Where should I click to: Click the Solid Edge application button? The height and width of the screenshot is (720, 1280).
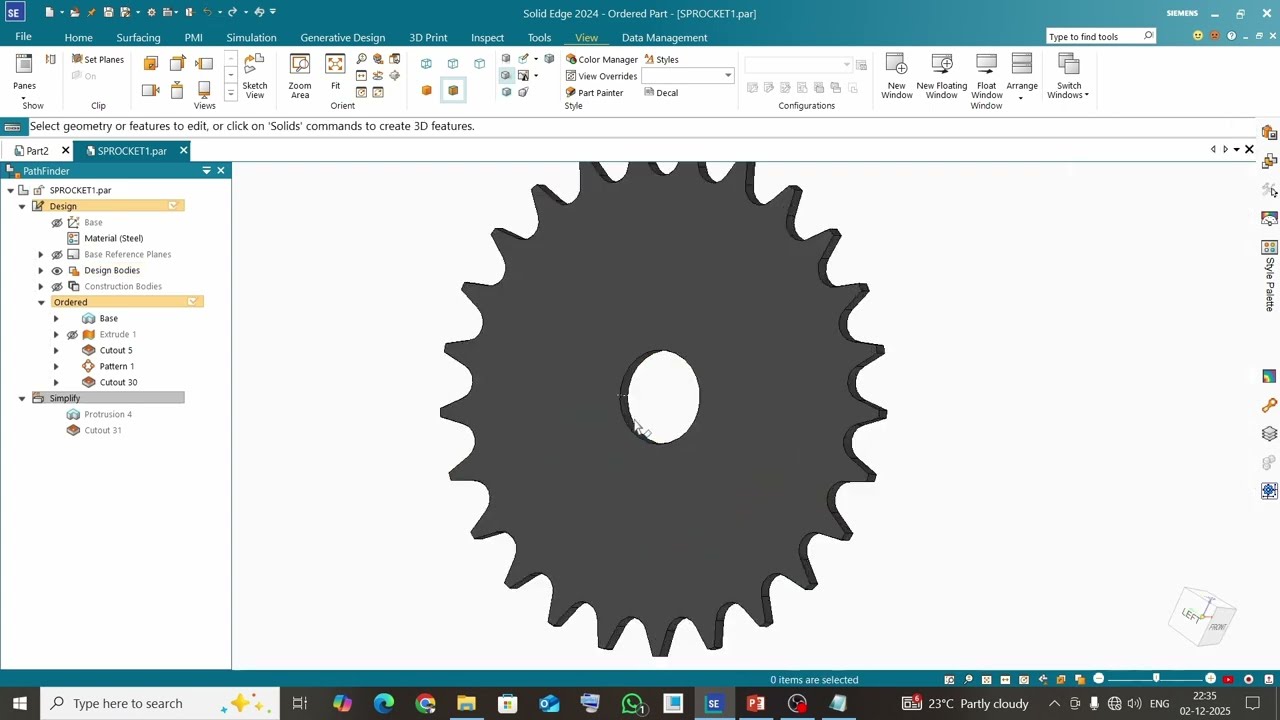click(14, 13)
